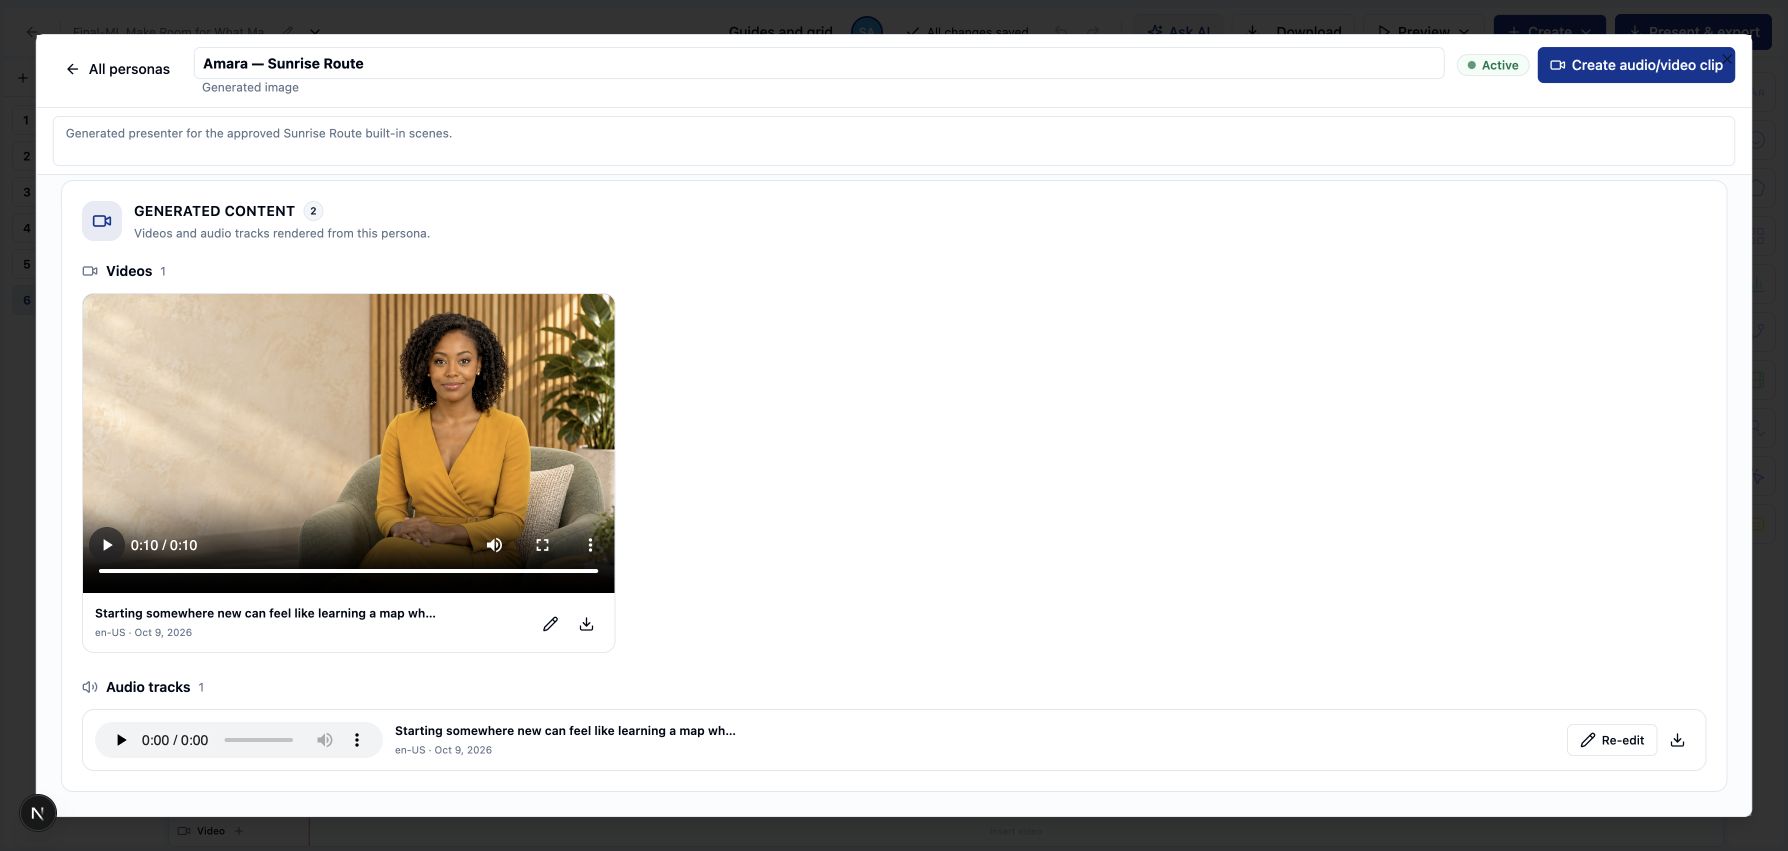Play the Amara presenter video
This screenshot has width=1788, height=851.
point(107,545)
